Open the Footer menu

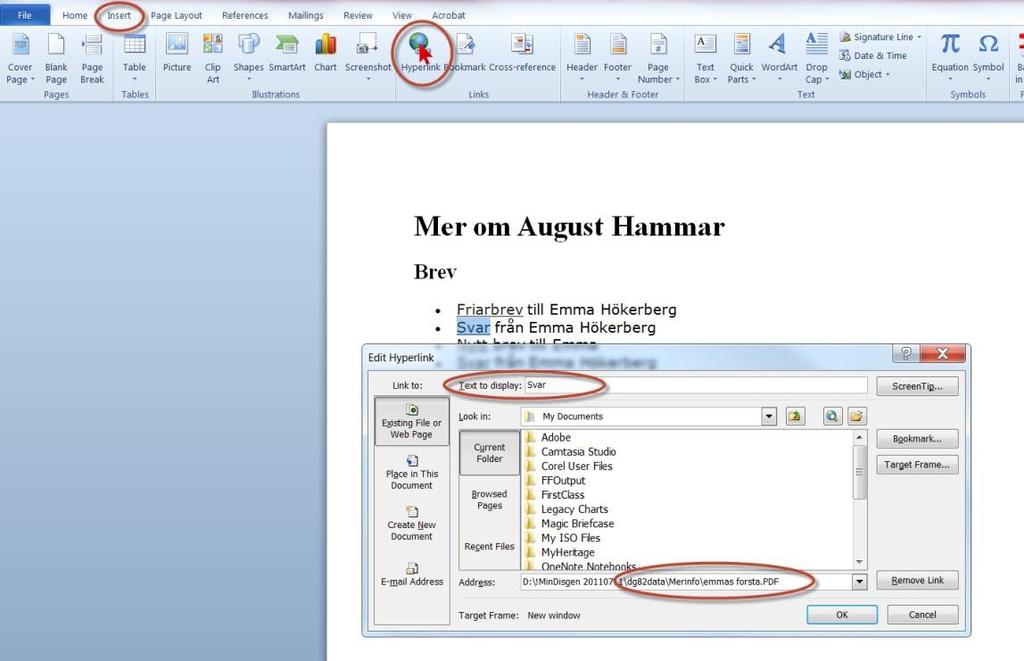pos(618,57)
